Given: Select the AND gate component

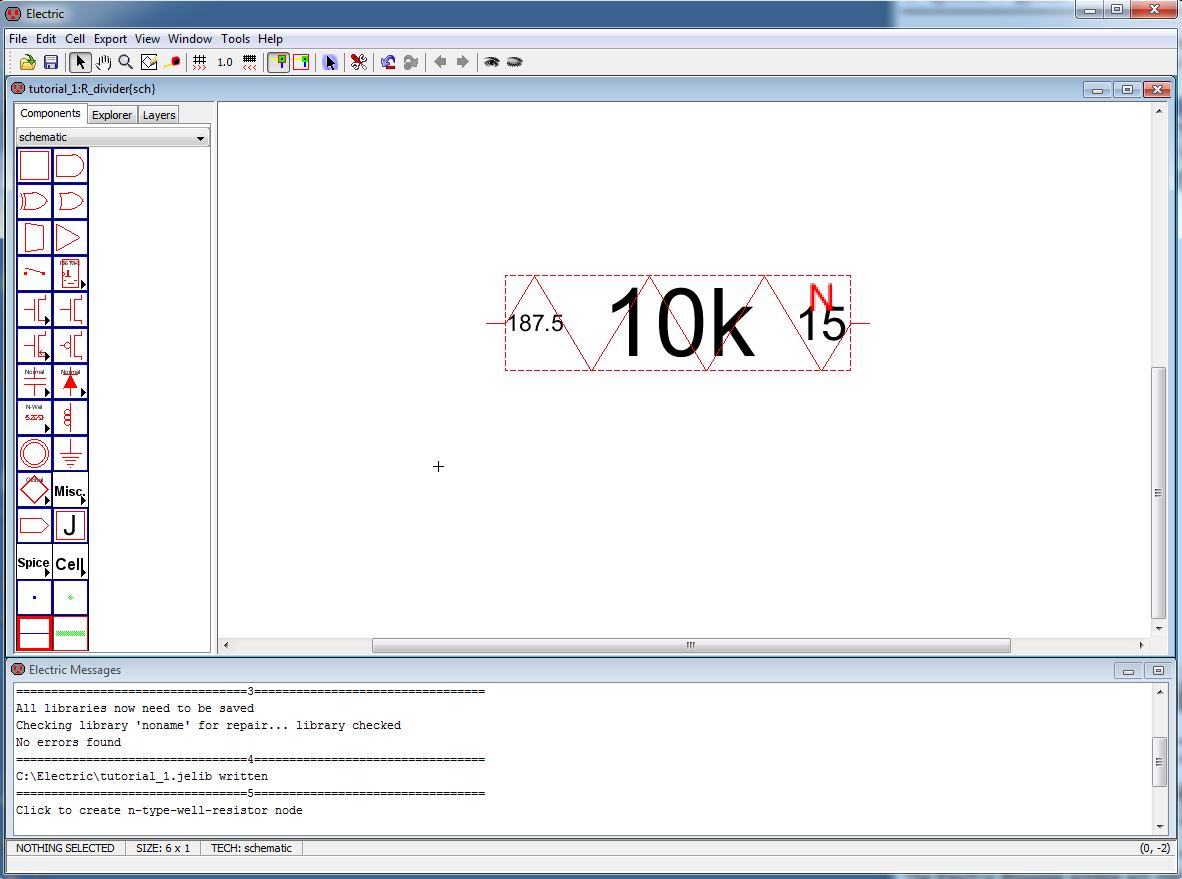Looking at the screenshot, I should (70, 166).
